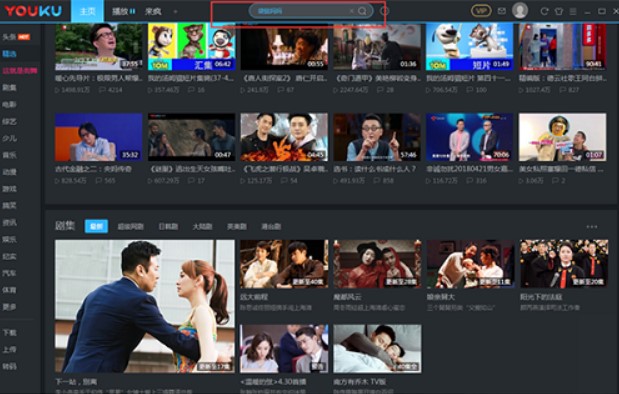Image resolution: width=619 pixels, height=394 pixels.
Task: Open the 南方有乔木 TV版 title
Action: (360, 382)
